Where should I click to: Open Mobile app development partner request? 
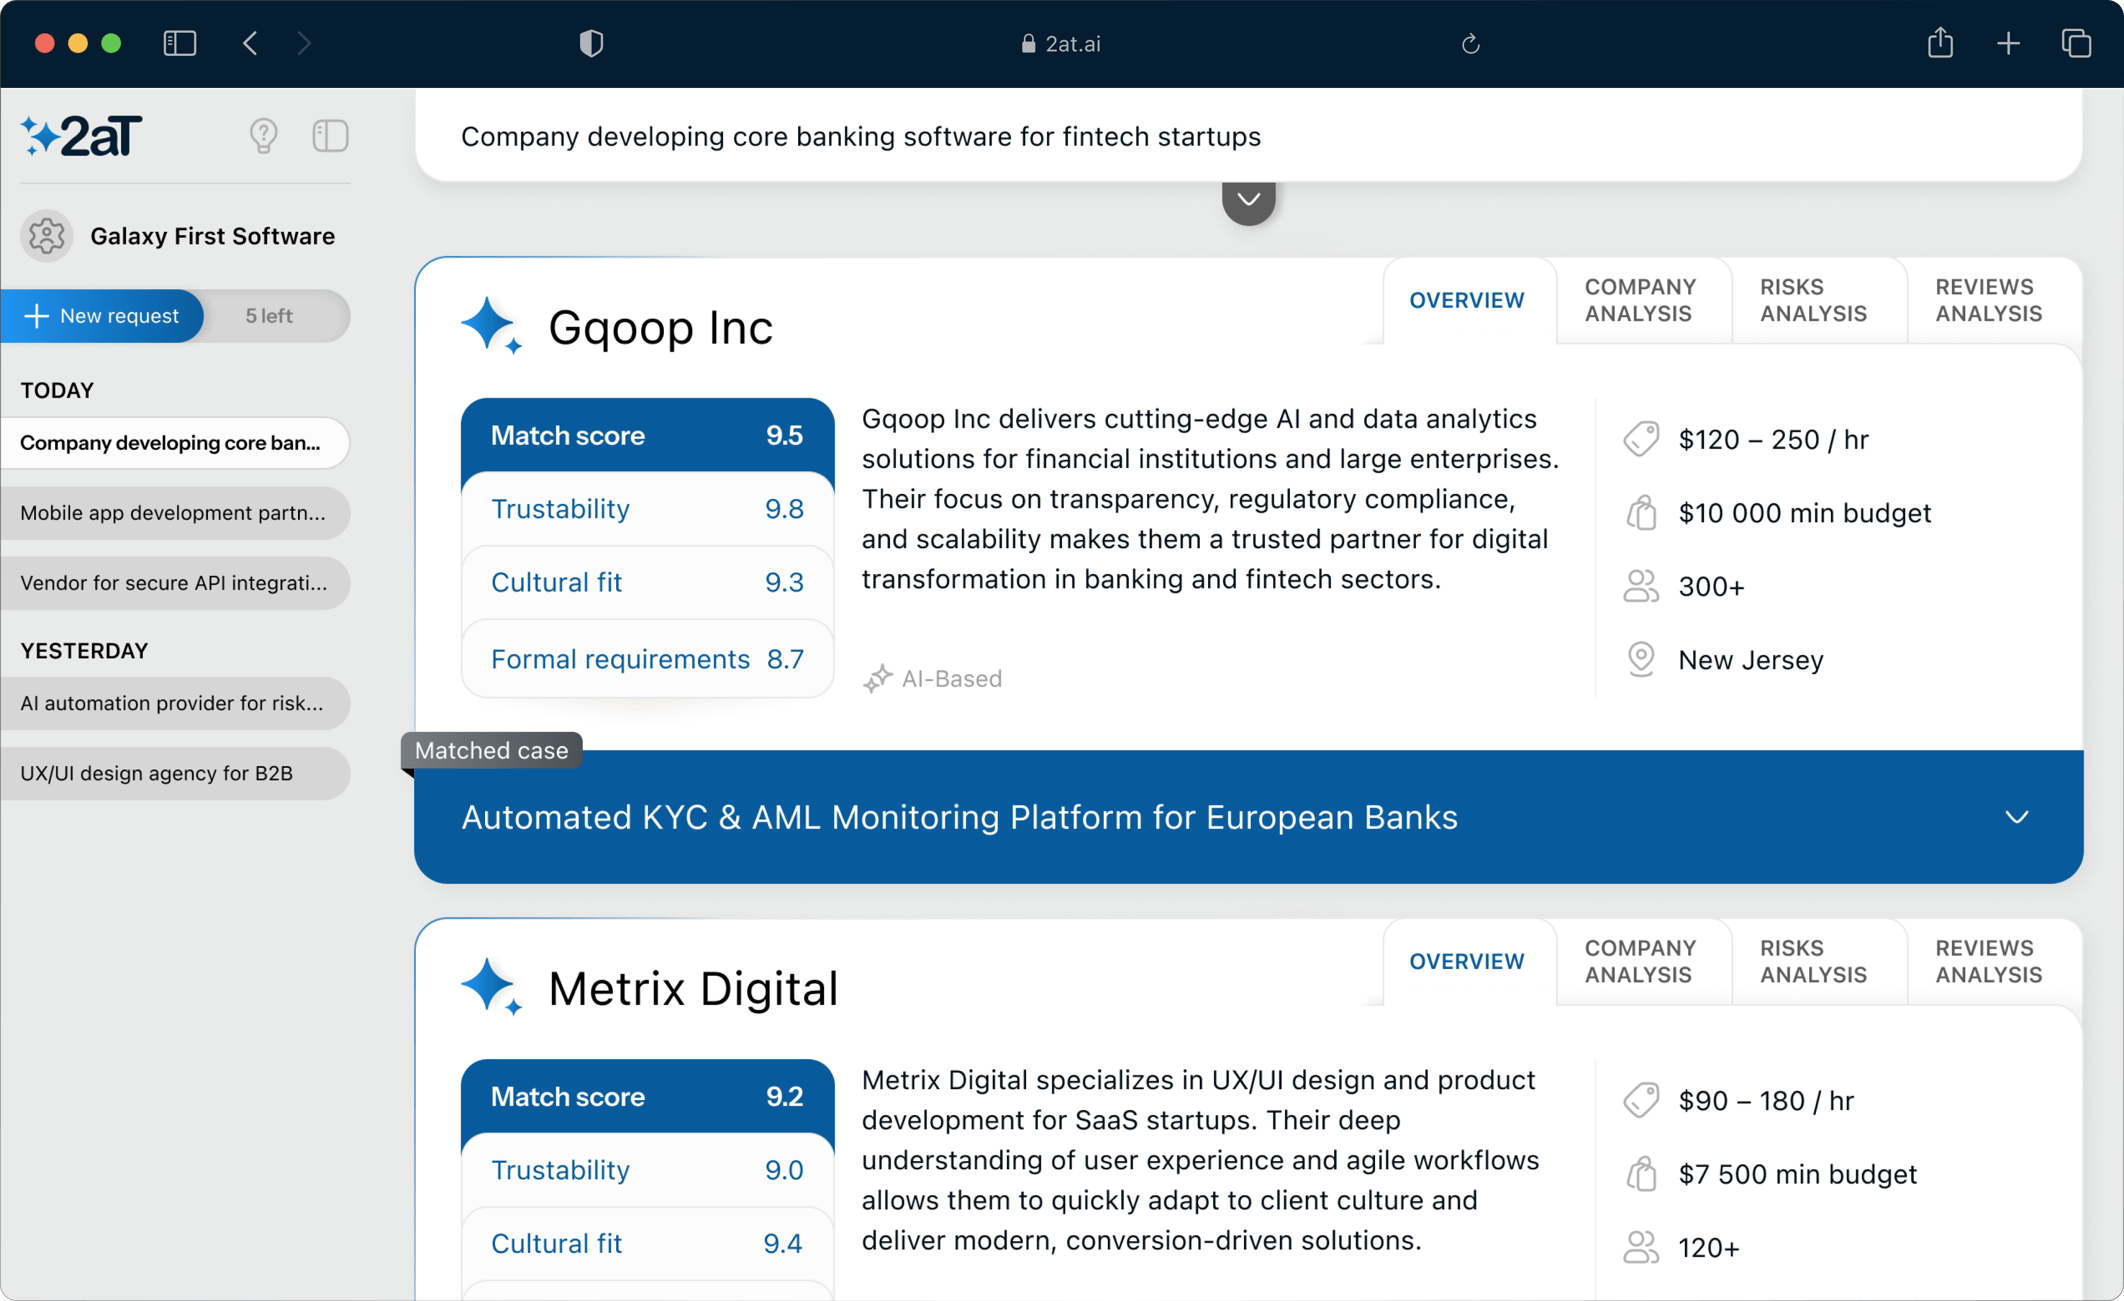point(174,513)
